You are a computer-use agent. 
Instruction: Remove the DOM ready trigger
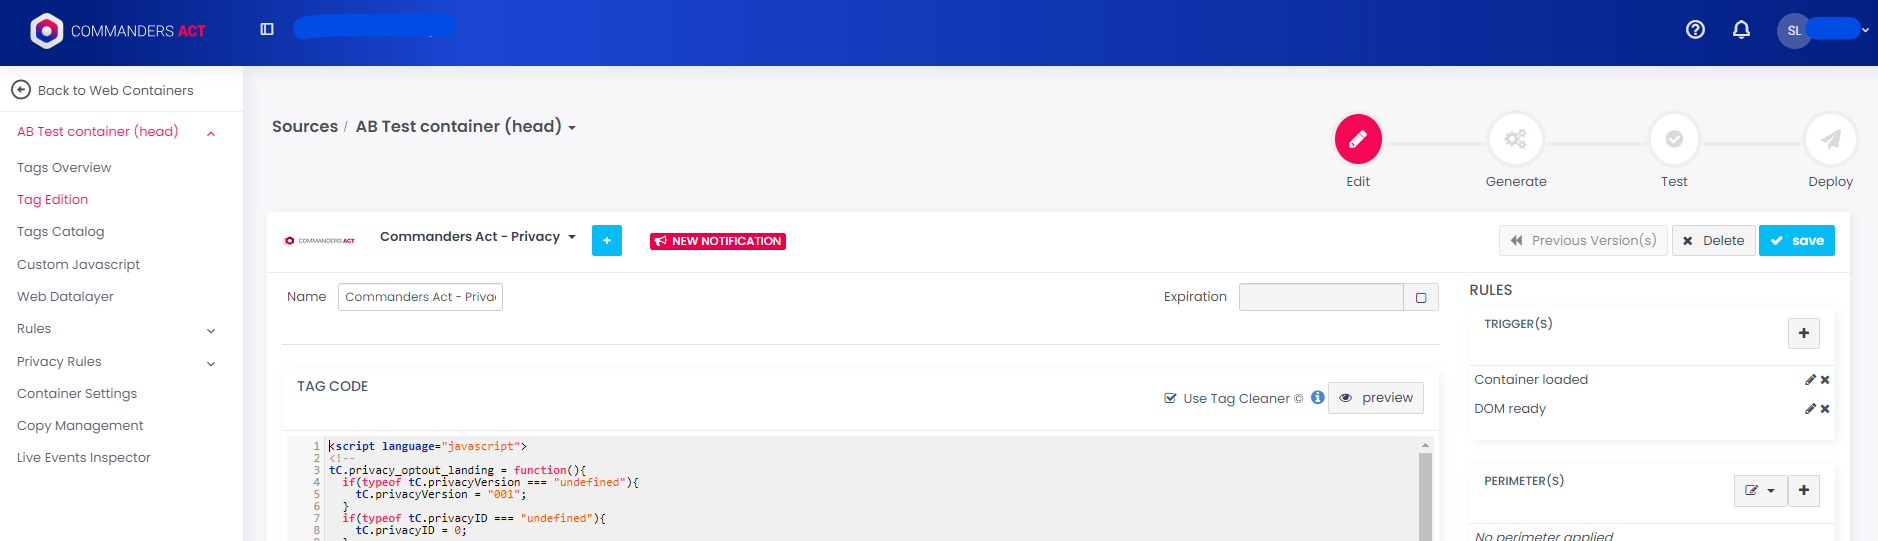1825,409
